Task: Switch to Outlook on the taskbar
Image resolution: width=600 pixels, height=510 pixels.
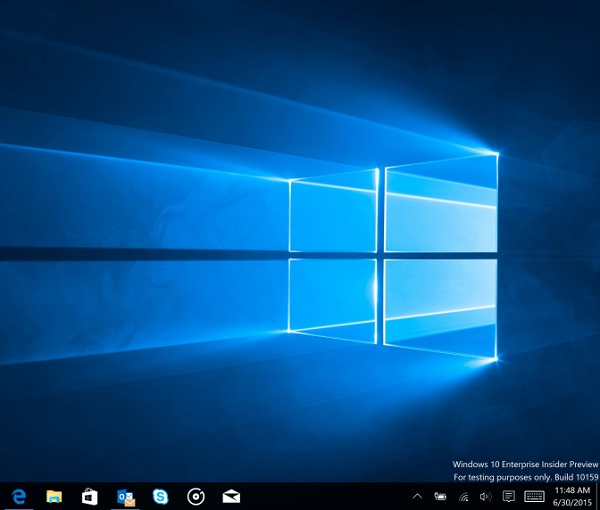Action: [126, 497]
